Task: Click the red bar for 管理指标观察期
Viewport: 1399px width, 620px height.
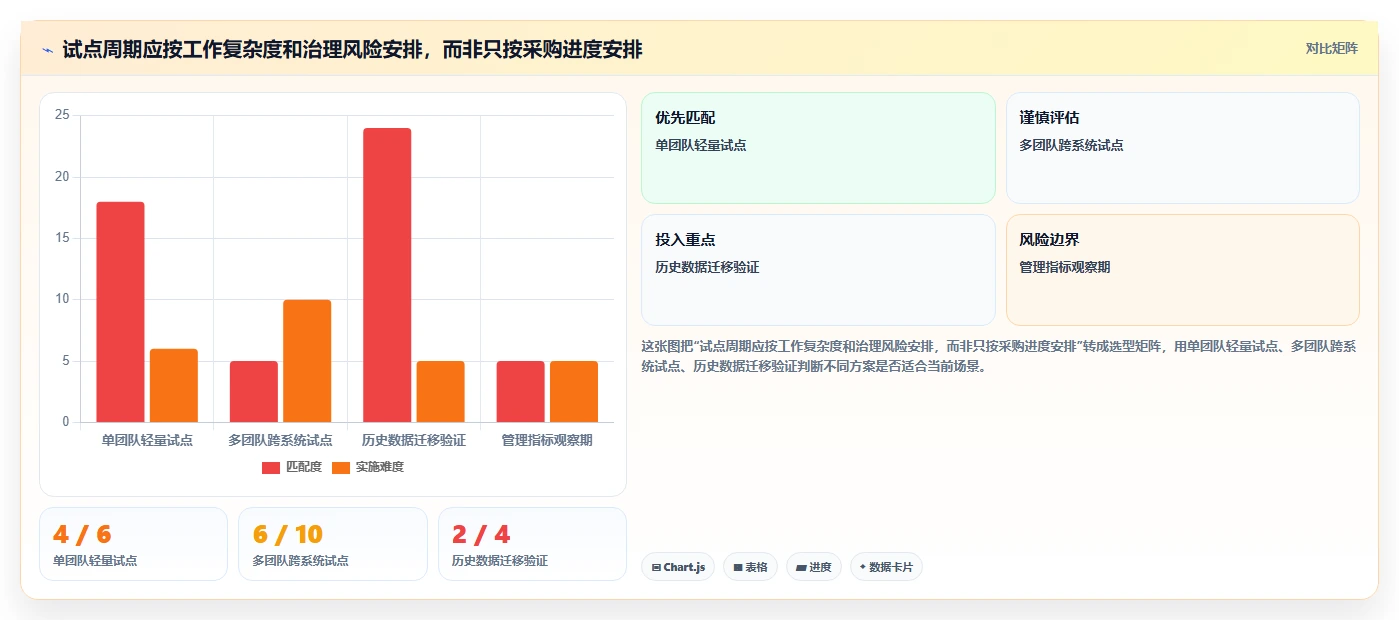Action: pyautogui.click(x=521, y=391)
